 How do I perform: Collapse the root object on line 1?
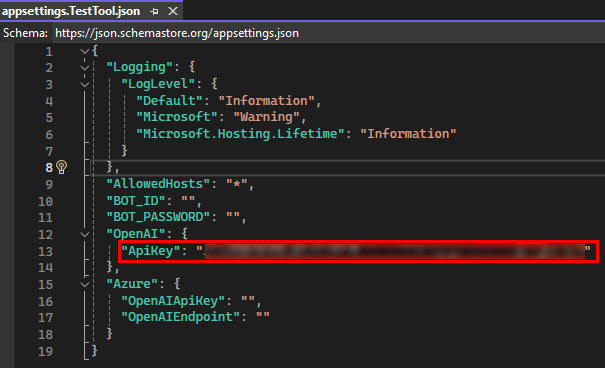coord(84,51)
